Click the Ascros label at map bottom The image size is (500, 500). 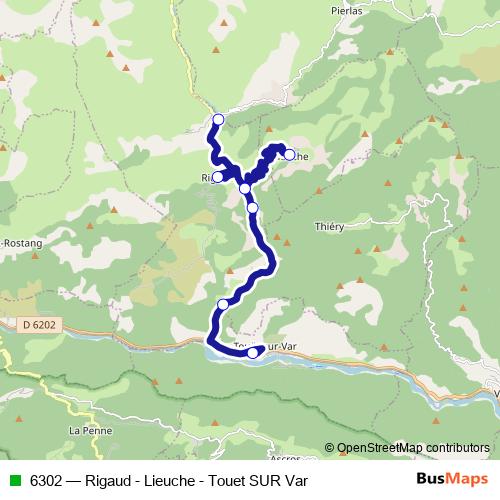pyautogui.click(x=285, y=458)
